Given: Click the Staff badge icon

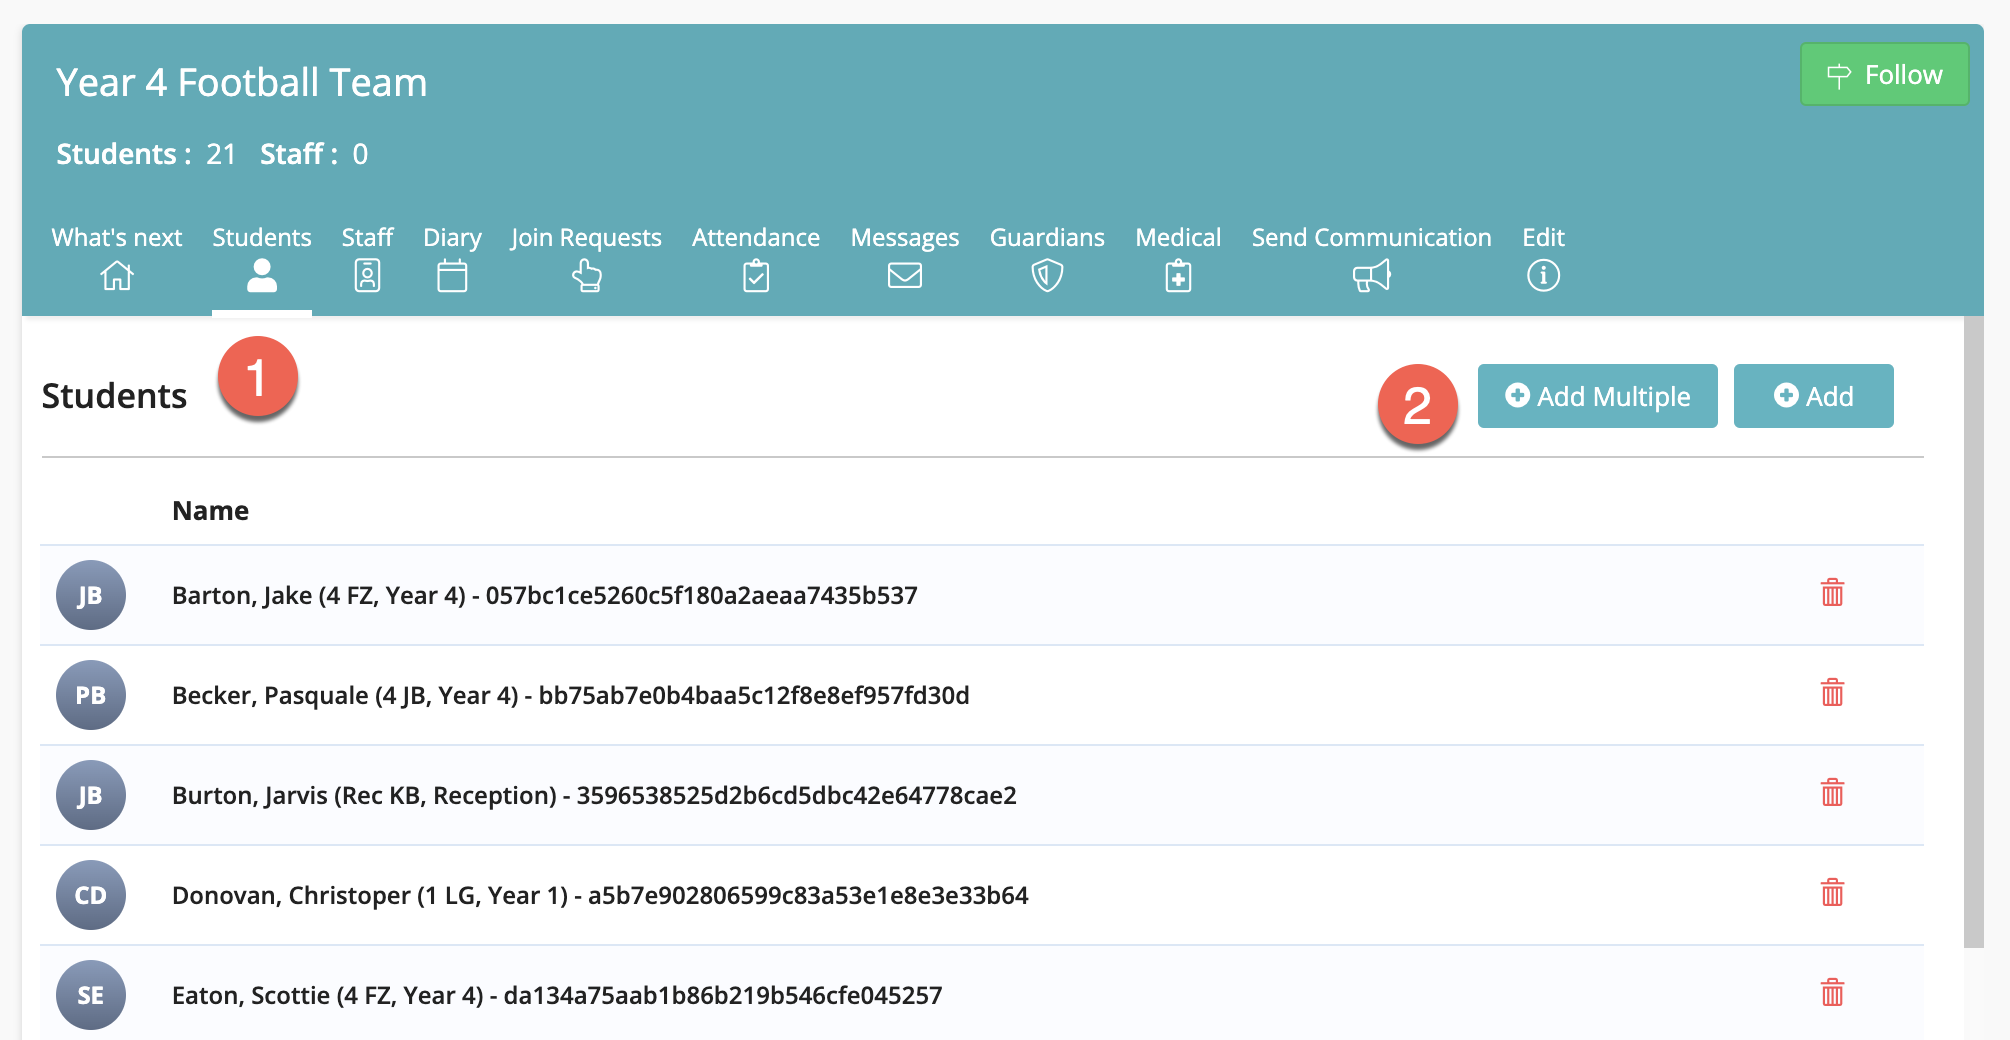Looking at the screenshot, I should (x=367, y=275).
